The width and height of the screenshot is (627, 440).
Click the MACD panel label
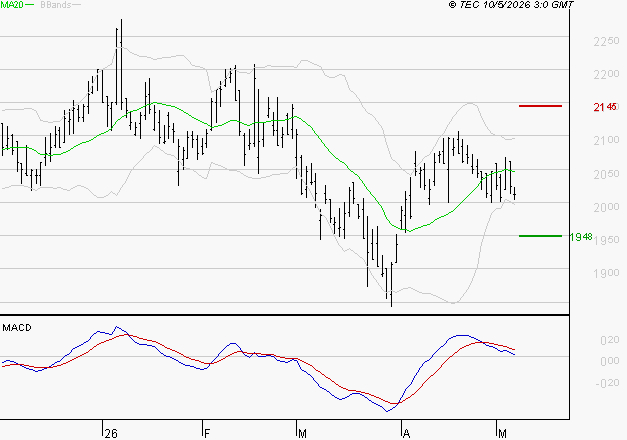coord(17,328)
